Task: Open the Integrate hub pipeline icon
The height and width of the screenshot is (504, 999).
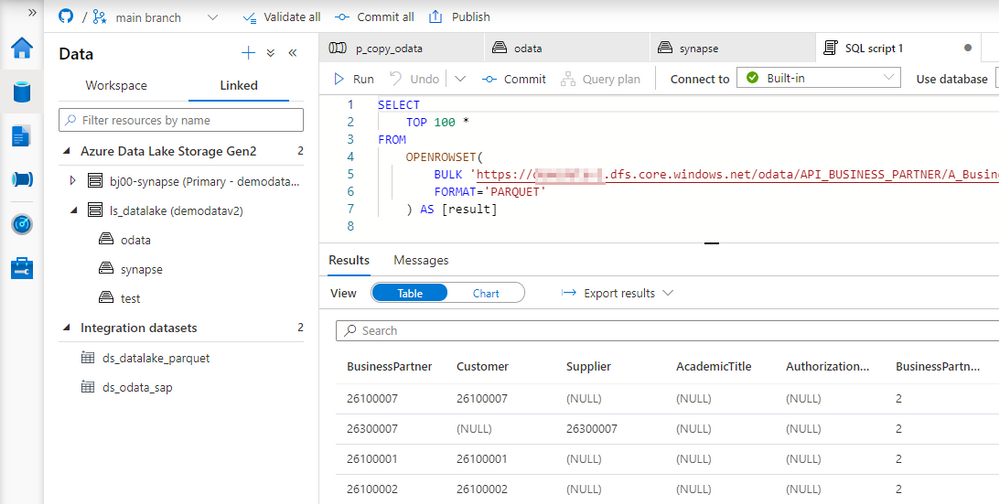Action: [x=22, y=180]
